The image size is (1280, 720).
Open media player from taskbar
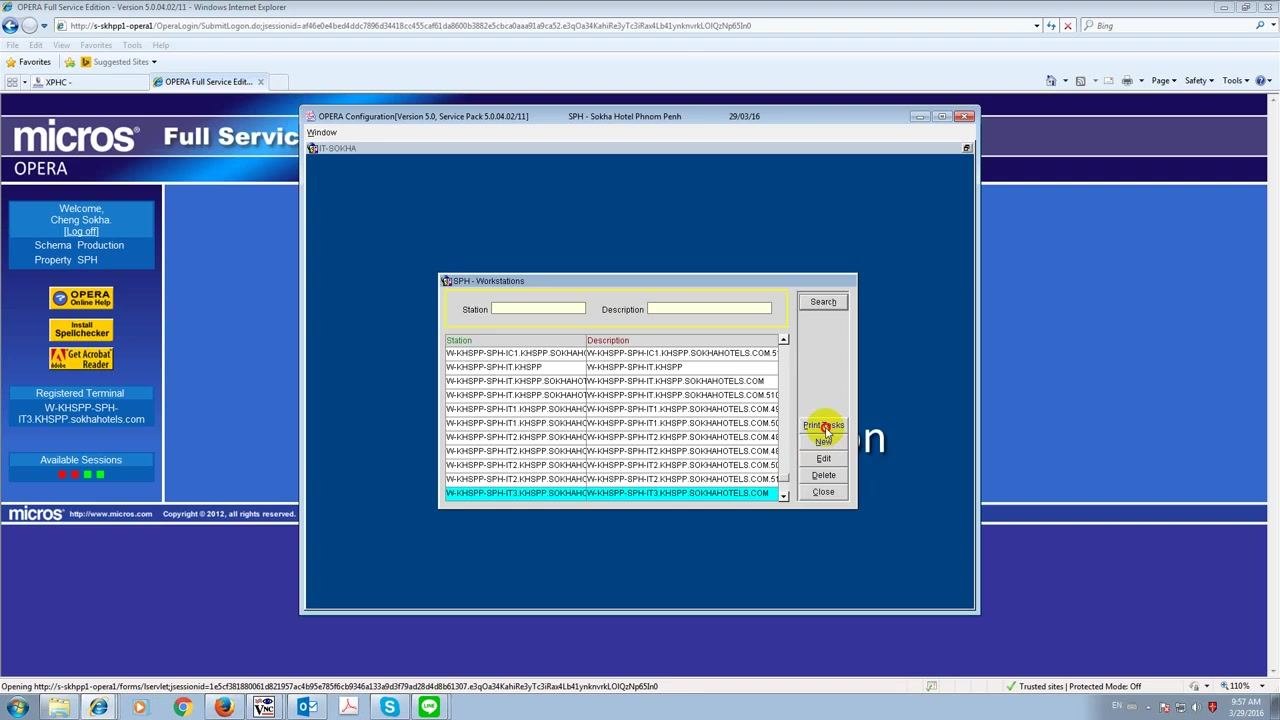tap(140, 708)
